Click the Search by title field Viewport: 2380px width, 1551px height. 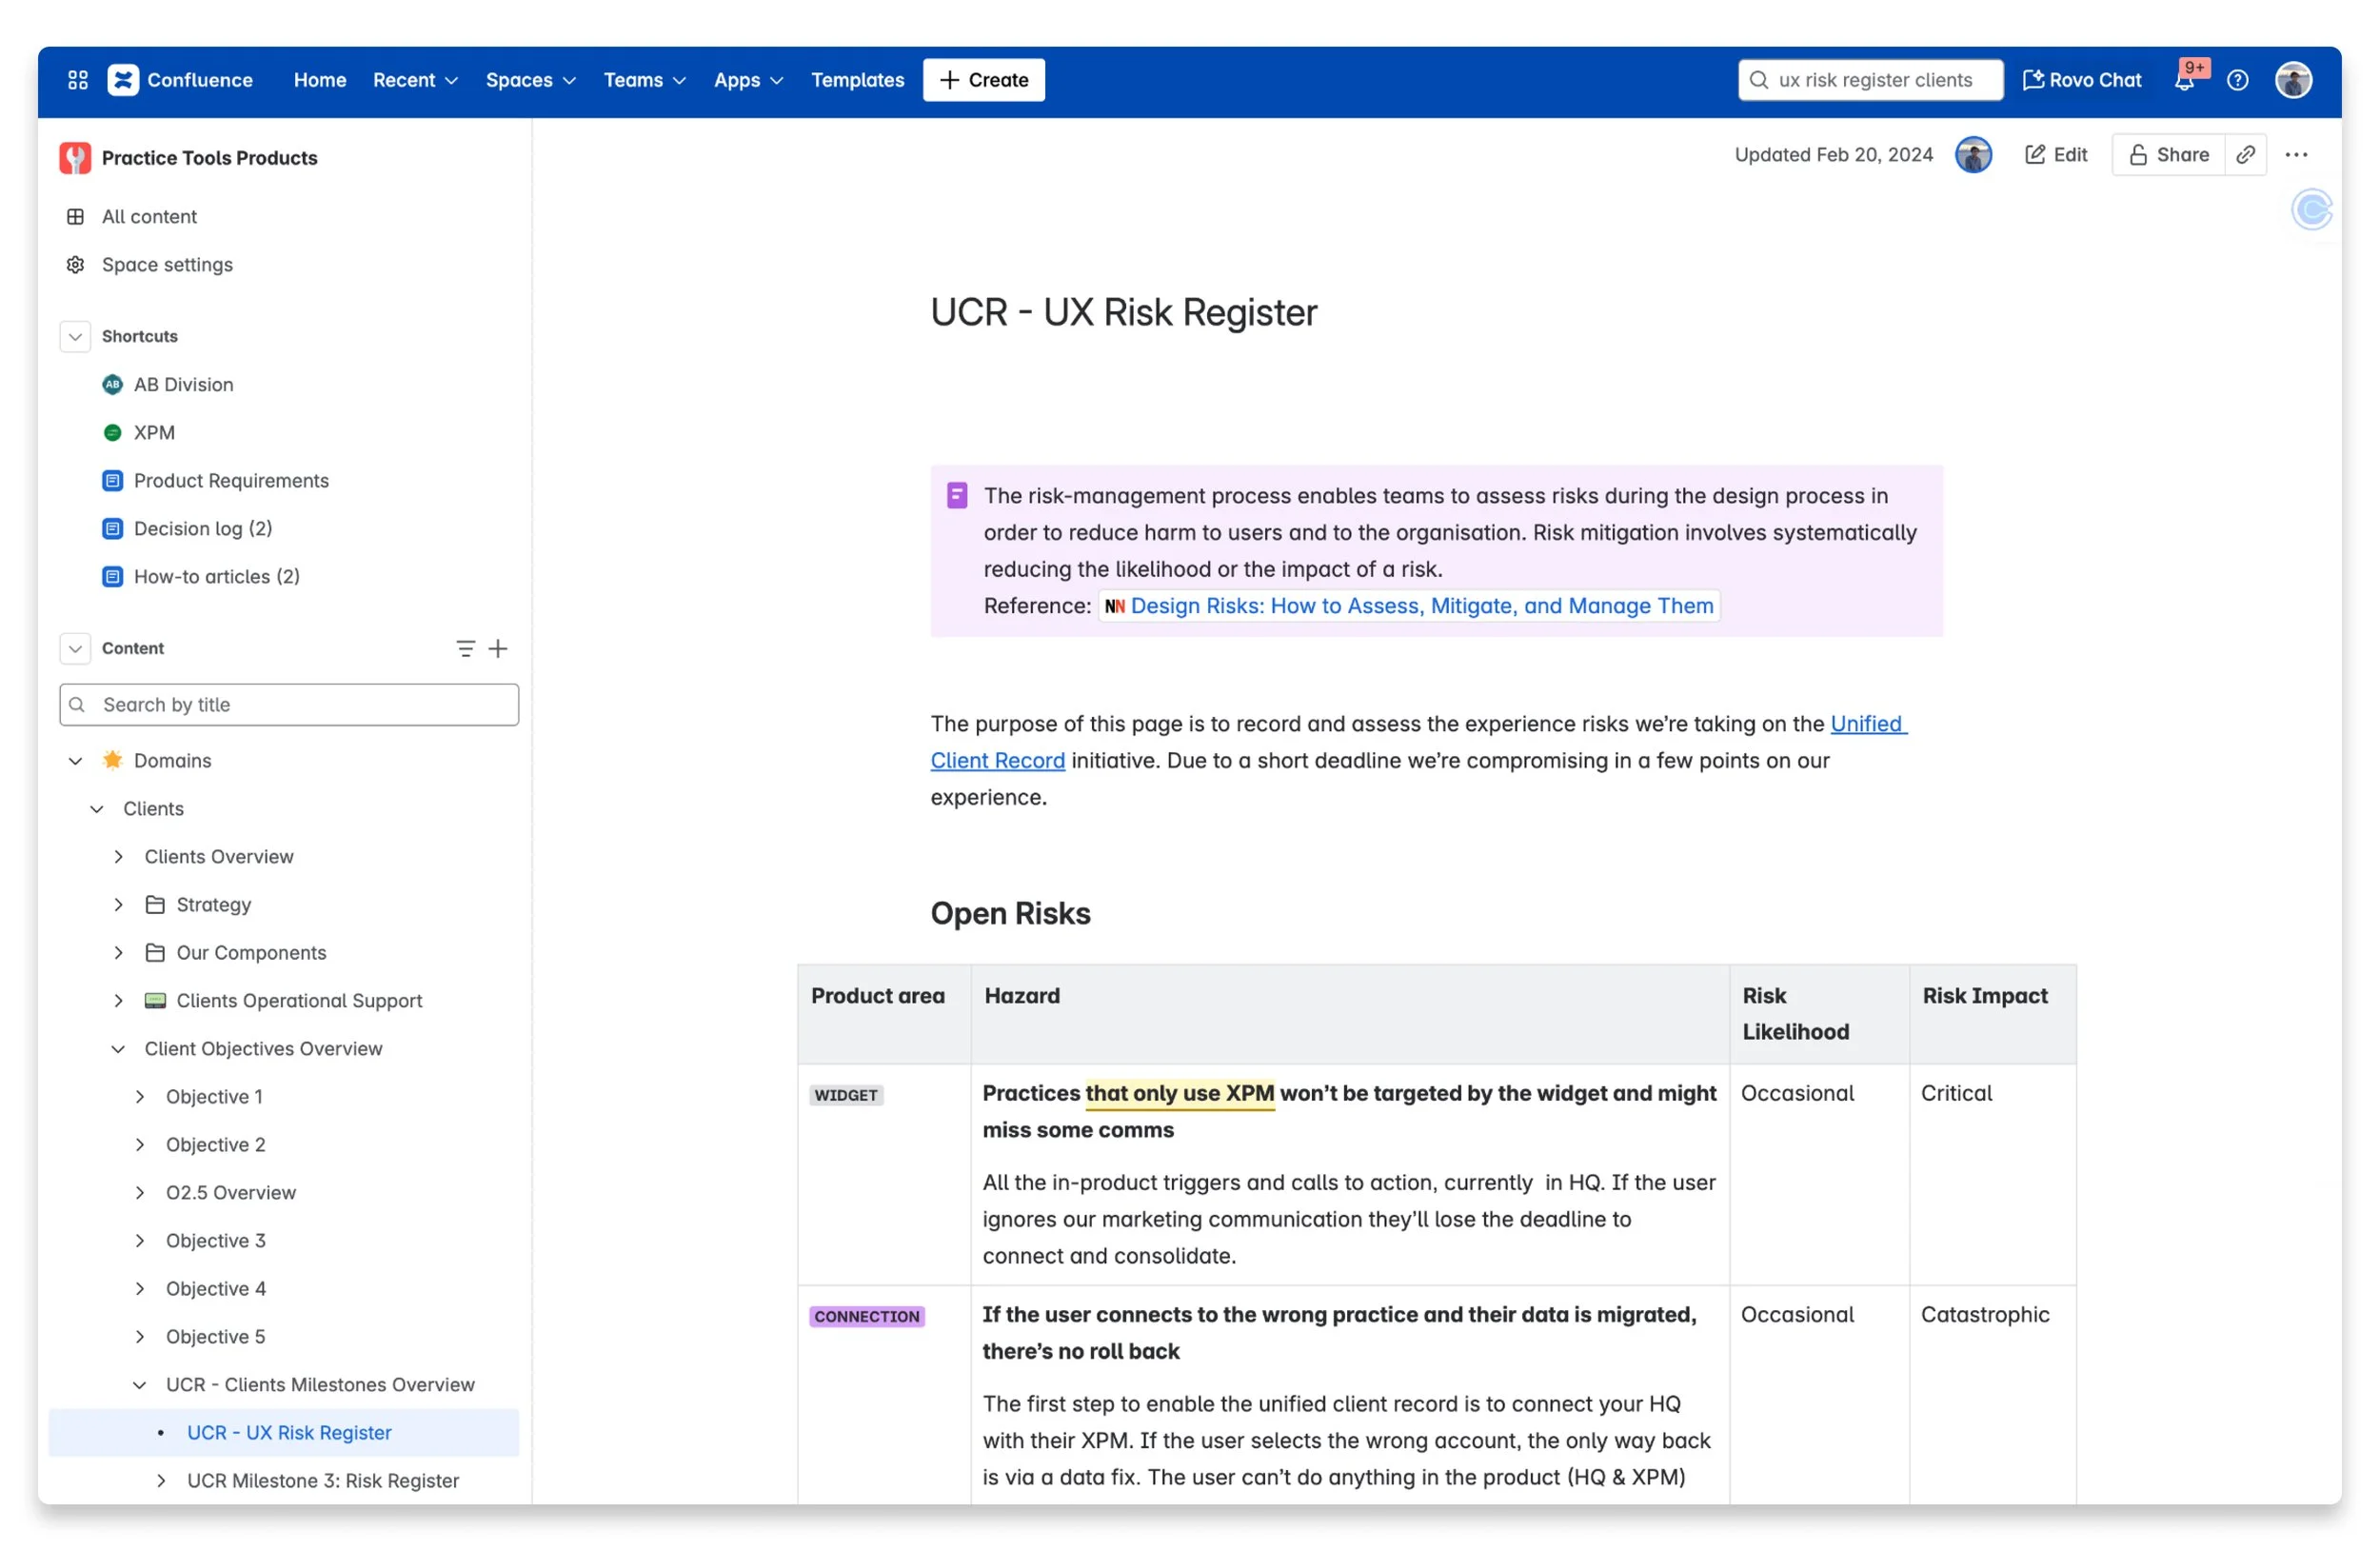290,705
